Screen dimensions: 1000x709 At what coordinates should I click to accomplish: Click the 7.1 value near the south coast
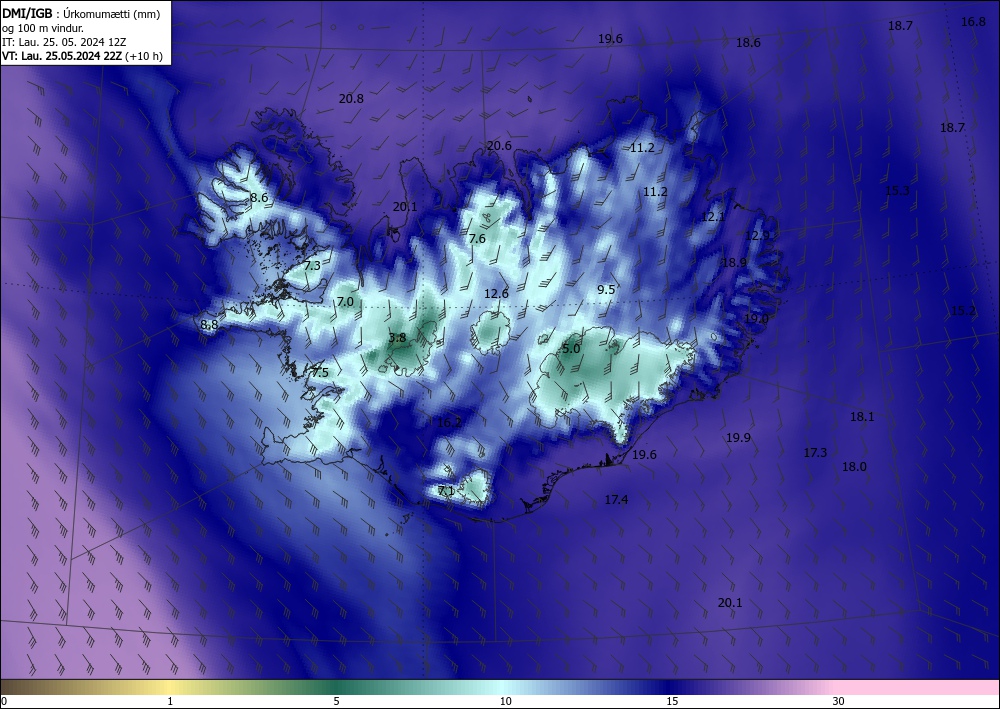446,491
